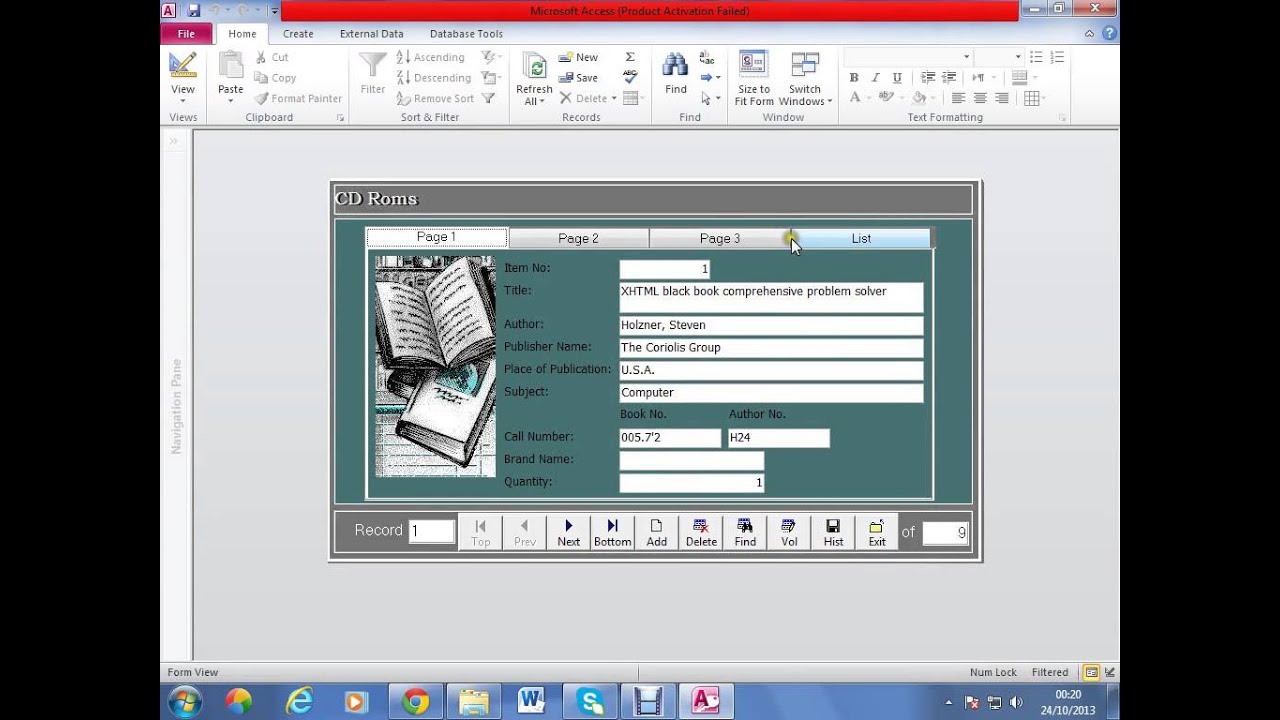Click the Totals sigma icon
1280x720 pixels.
[x=630, y=57]
